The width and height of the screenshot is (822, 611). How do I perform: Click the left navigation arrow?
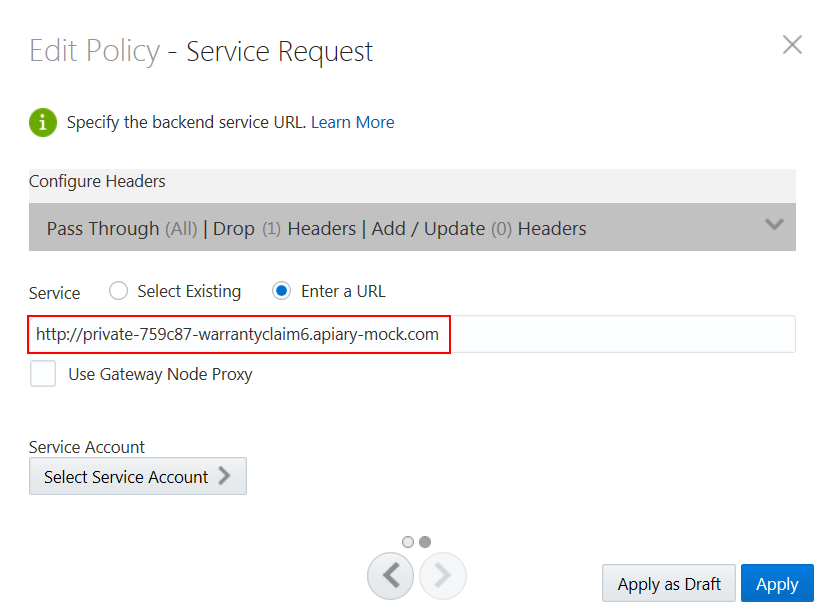390,575
